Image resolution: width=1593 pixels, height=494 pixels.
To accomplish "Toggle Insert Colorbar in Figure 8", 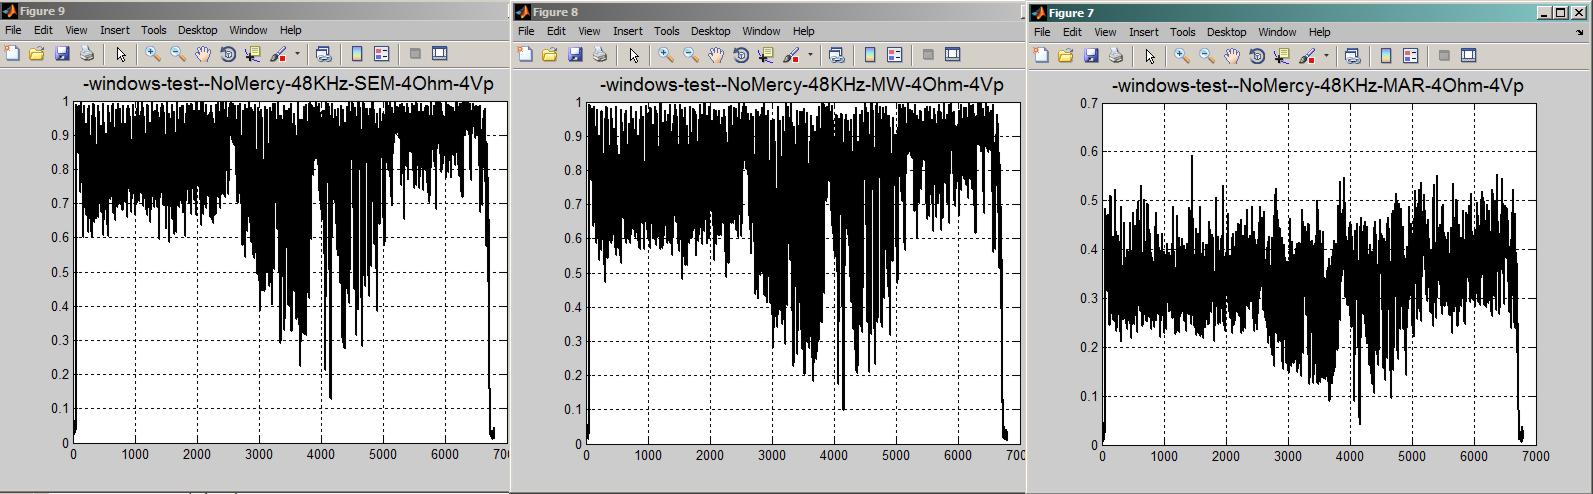I will coord(870,55).
